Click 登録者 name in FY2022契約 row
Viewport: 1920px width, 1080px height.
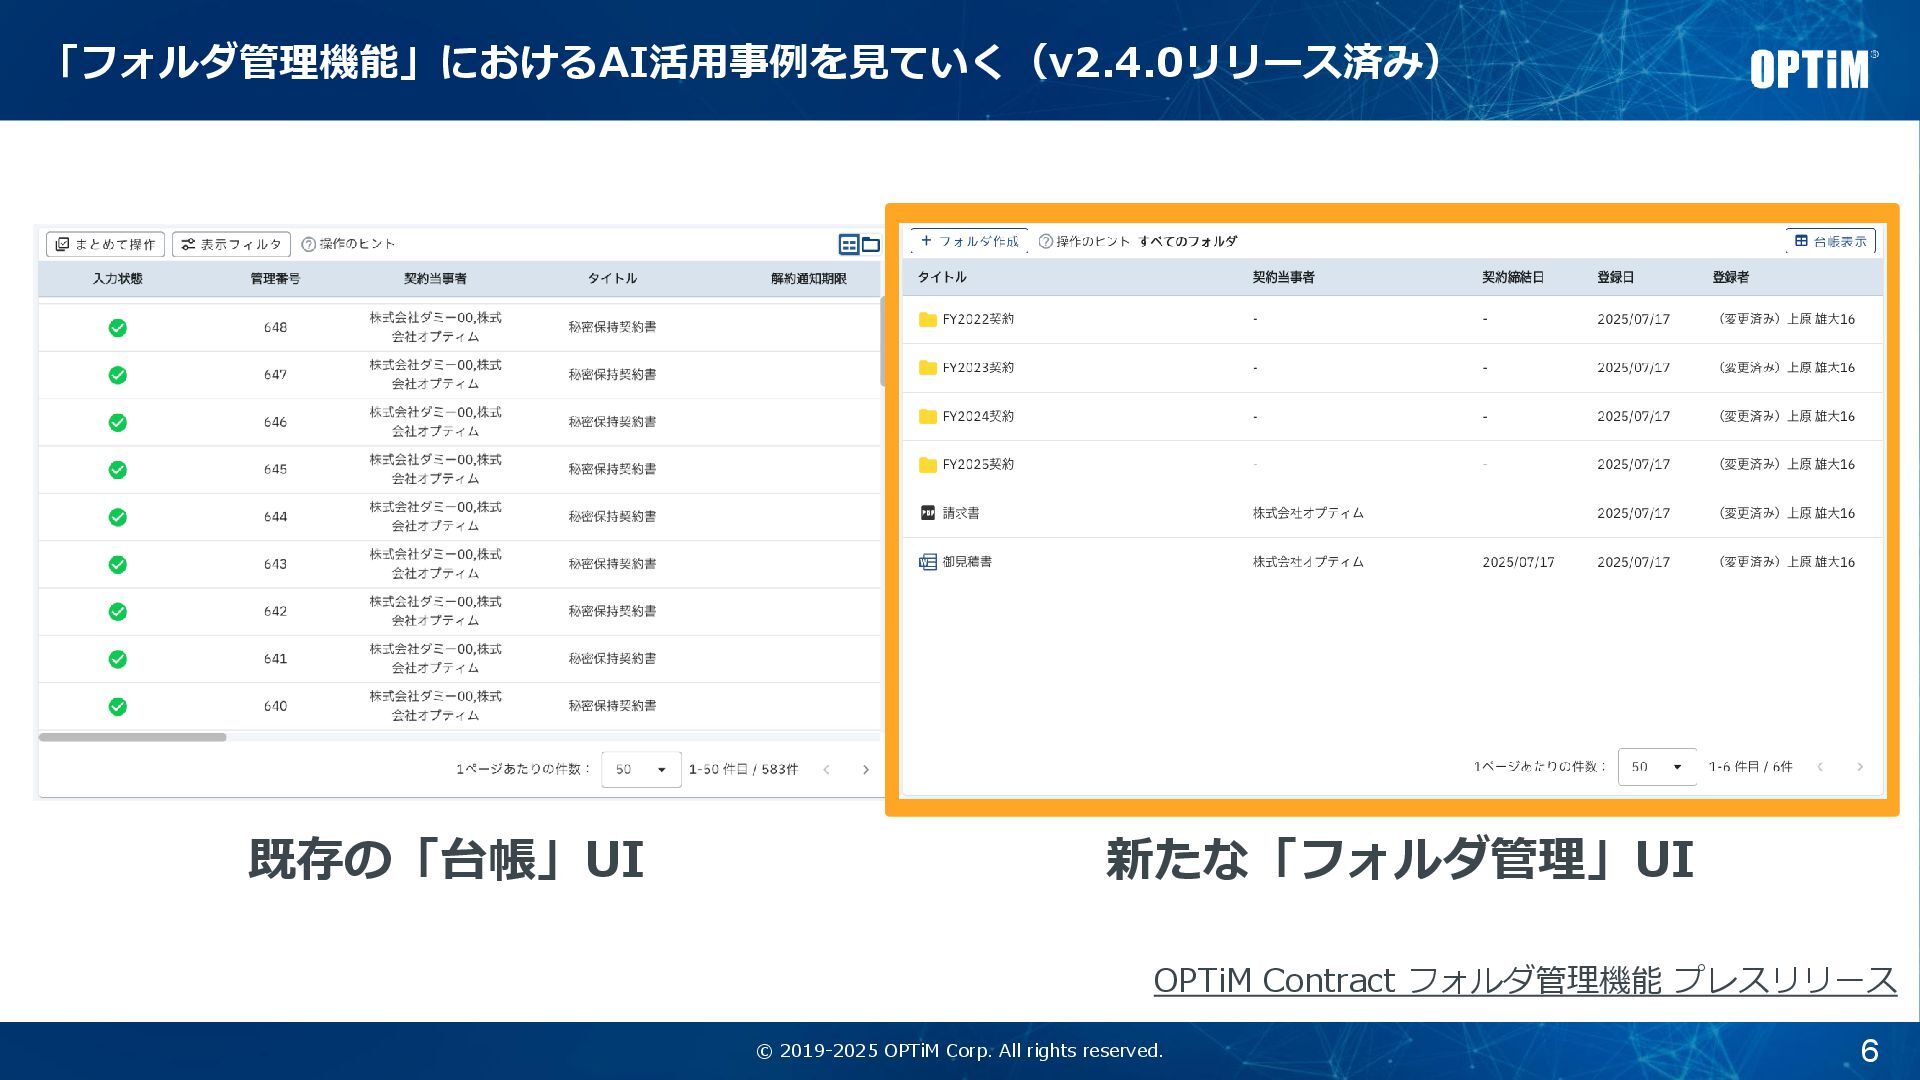pos(1786,320)
